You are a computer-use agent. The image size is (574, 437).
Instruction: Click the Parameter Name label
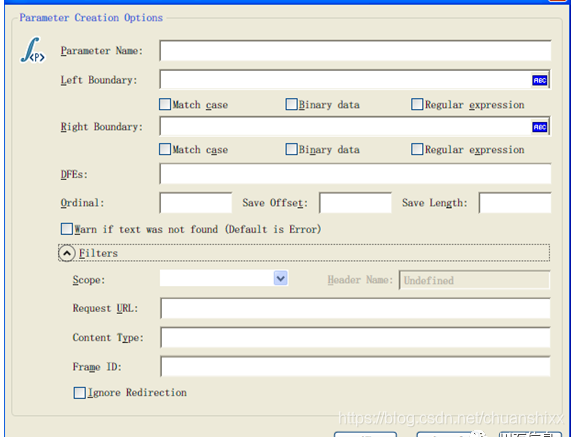101,51
